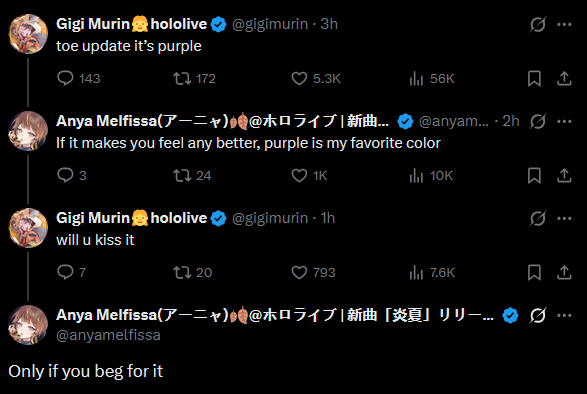
Task: Open Gigi Murin's avatar on first tweet
Action: (28, 34)
